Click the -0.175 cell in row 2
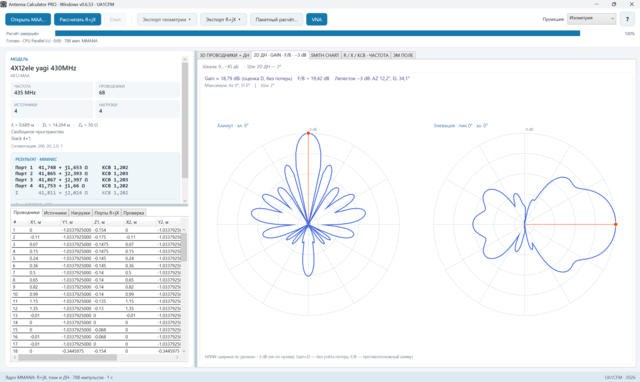 click(x=108, y=237)
